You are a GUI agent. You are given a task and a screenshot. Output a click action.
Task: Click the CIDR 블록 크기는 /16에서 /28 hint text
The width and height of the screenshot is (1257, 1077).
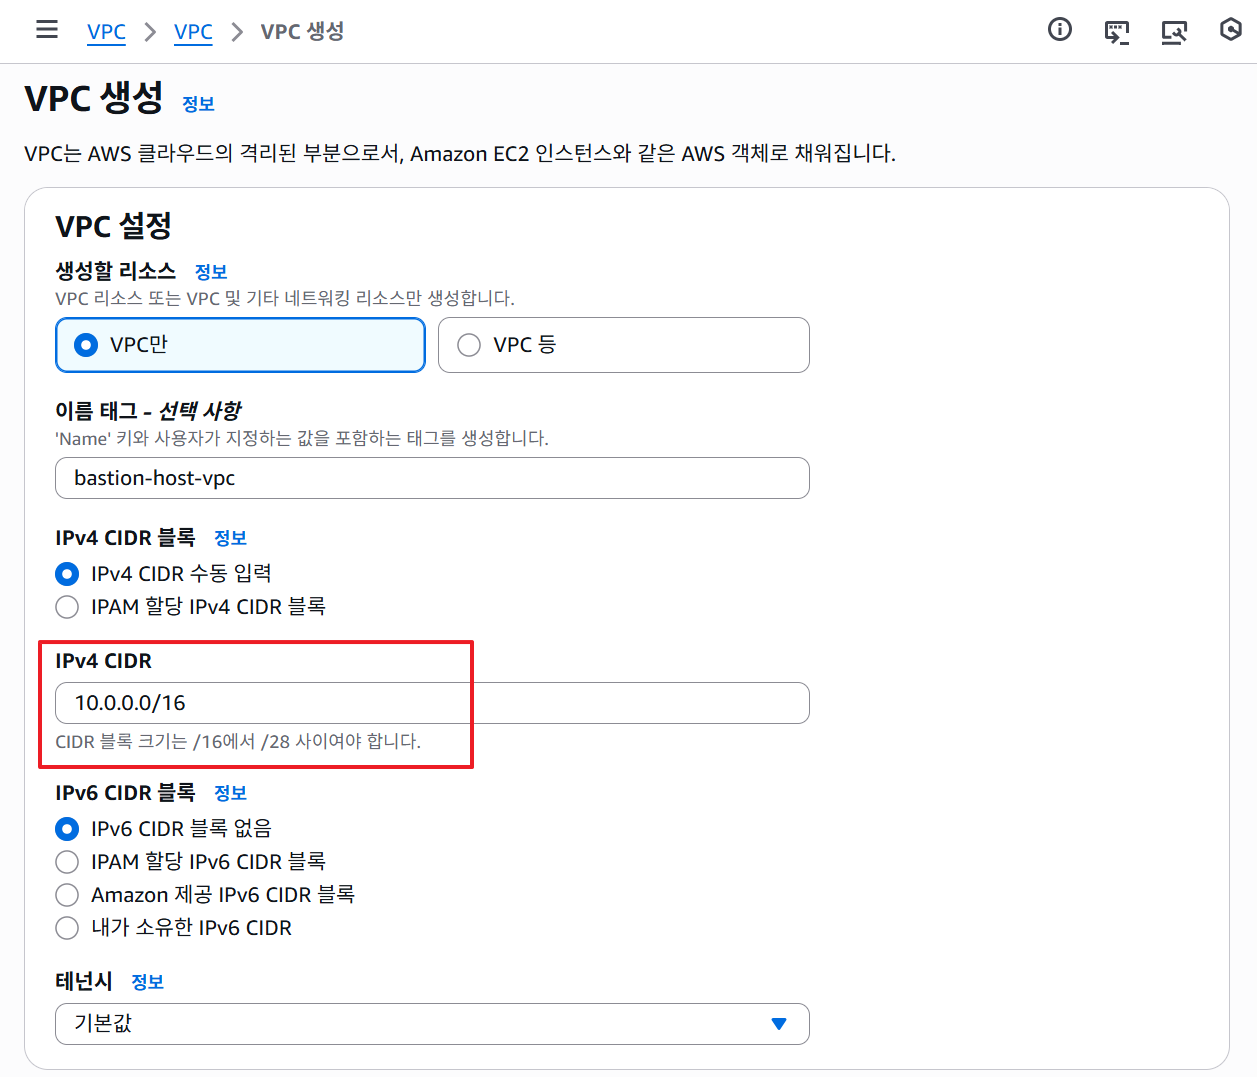tap(238, 742)
